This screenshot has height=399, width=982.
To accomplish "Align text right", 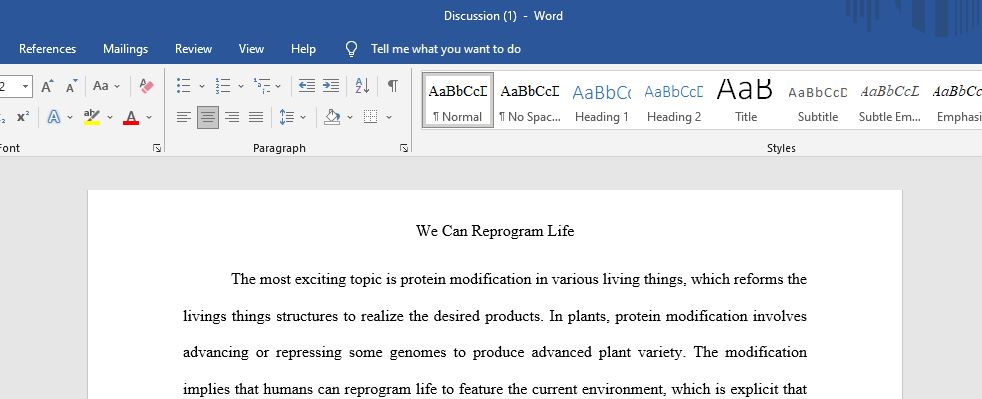I will coord(232,117).
